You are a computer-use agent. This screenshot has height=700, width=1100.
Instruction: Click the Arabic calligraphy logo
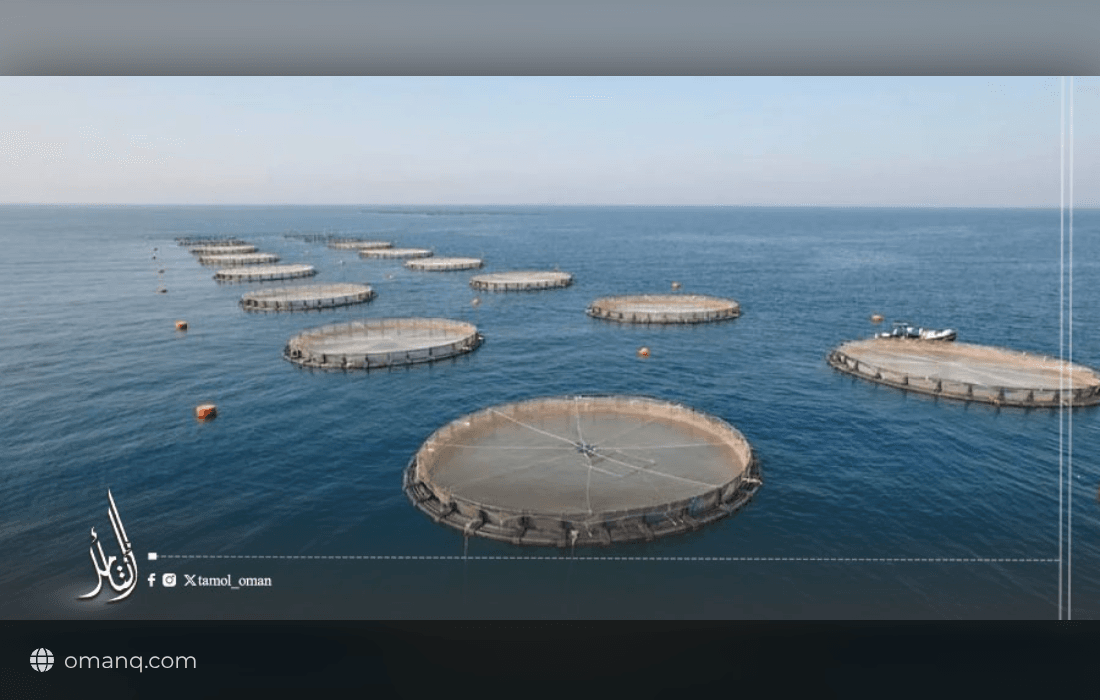(x=109, y=547)
